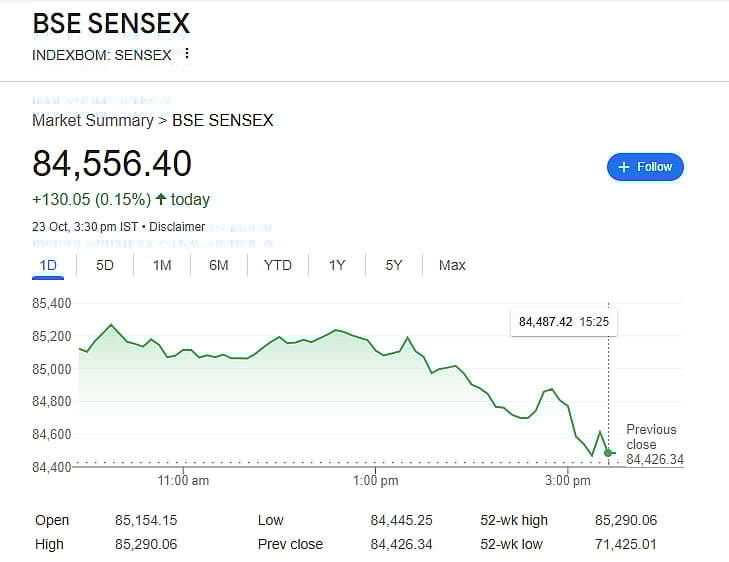The width and height of the screenshot is (729, 562).
Task: Show the 6M chart range
Action: point(219,265)
